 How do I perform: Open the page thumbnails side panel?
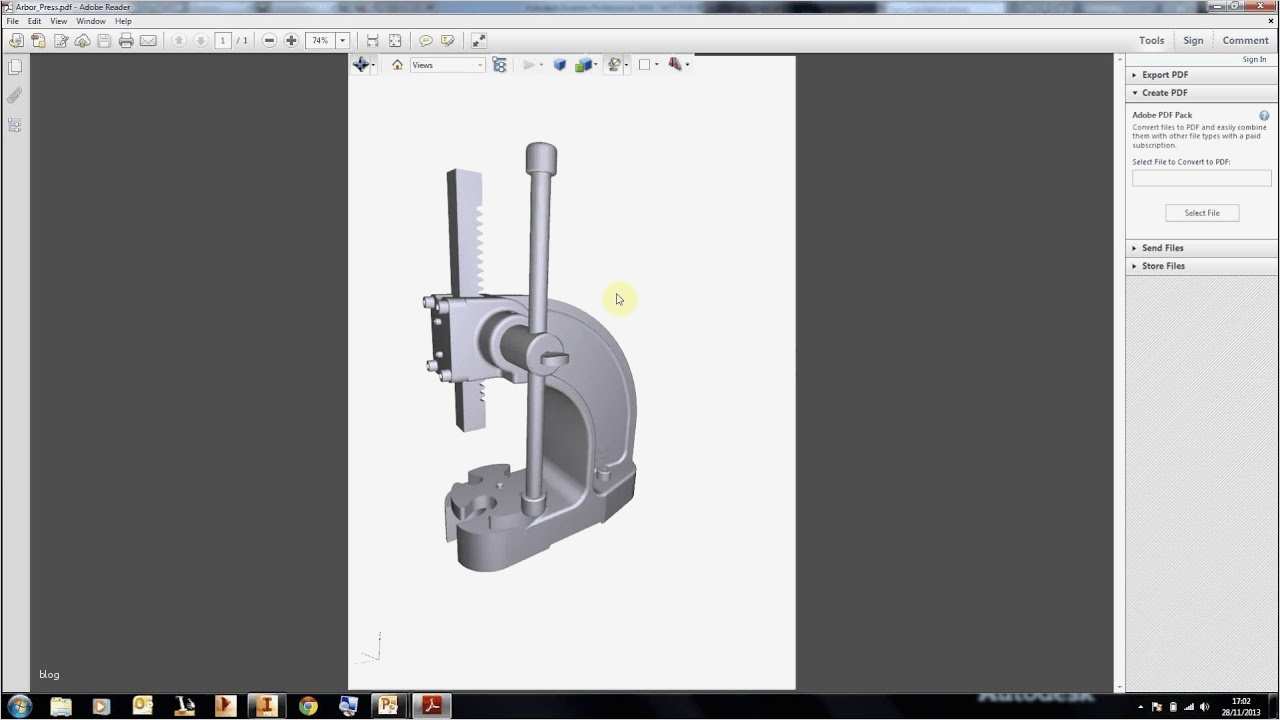pos(15,67)
